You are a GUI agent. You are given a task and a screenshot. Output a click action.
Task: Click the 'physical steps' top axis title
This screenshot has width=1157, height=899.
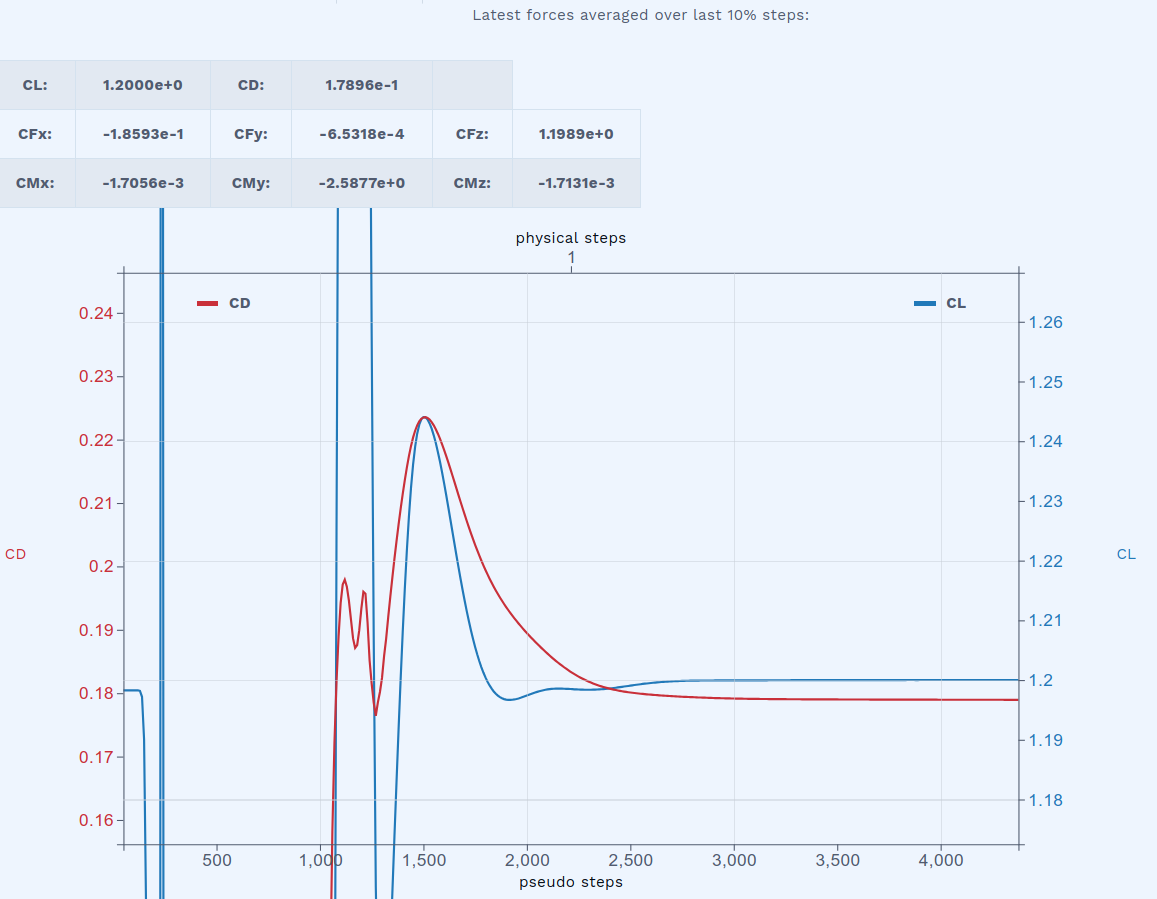click(x=571, y=238)
